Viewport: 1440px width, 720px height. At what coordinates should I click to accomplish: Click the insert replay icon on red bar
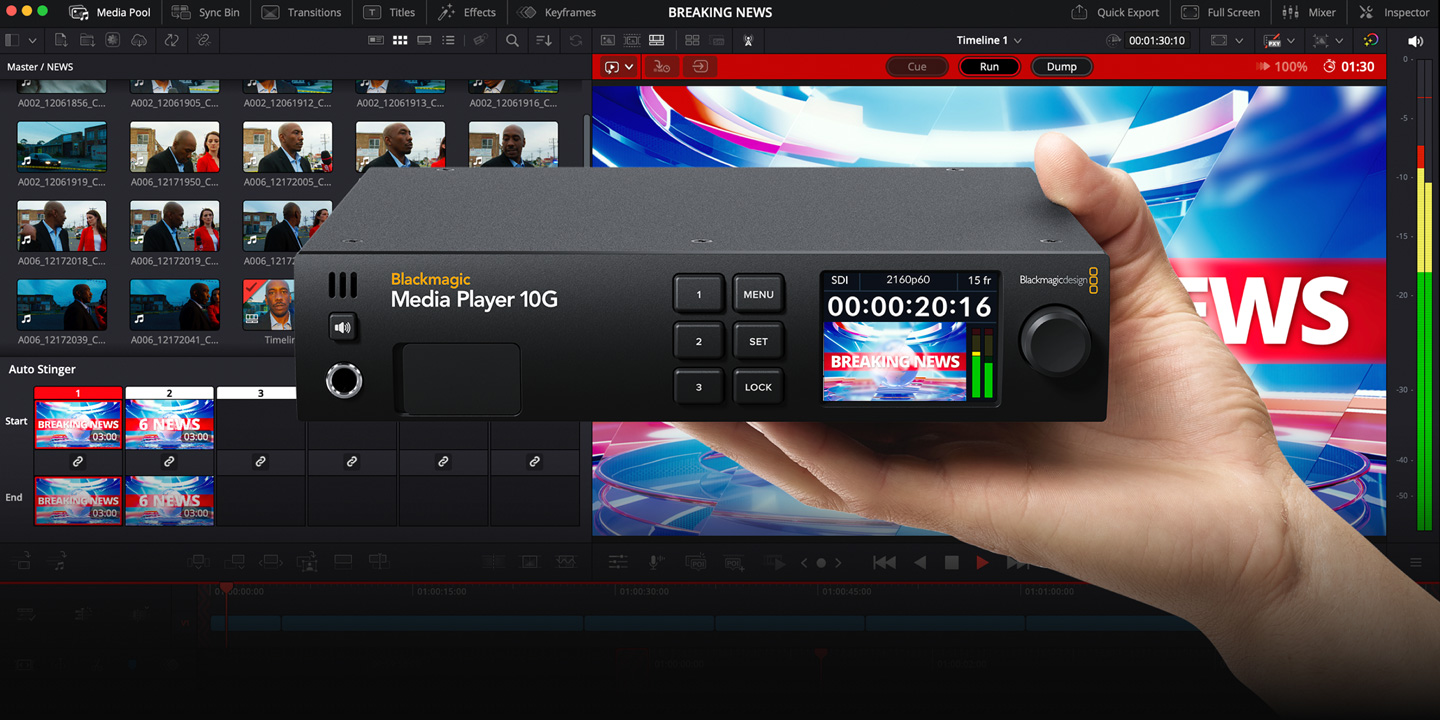click(700, 67)
